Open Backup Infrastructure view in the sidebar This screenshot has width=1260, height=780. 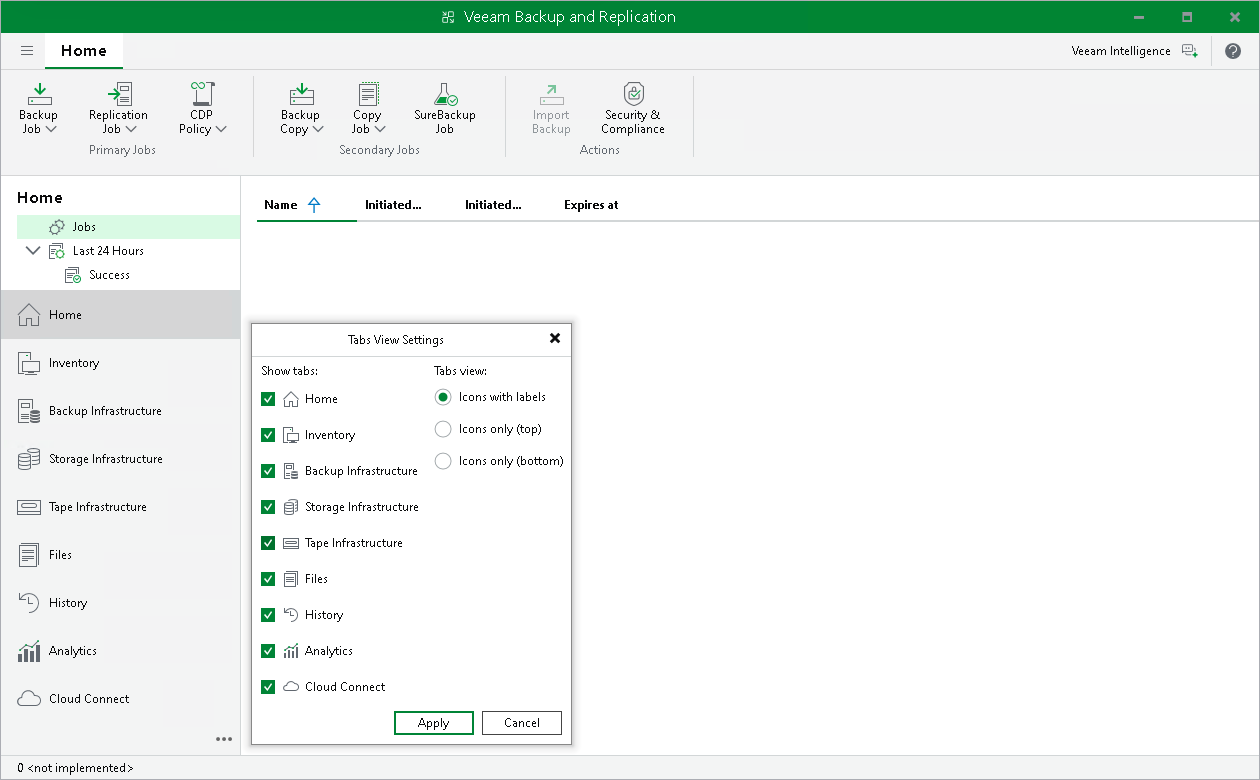pos(120,411)
